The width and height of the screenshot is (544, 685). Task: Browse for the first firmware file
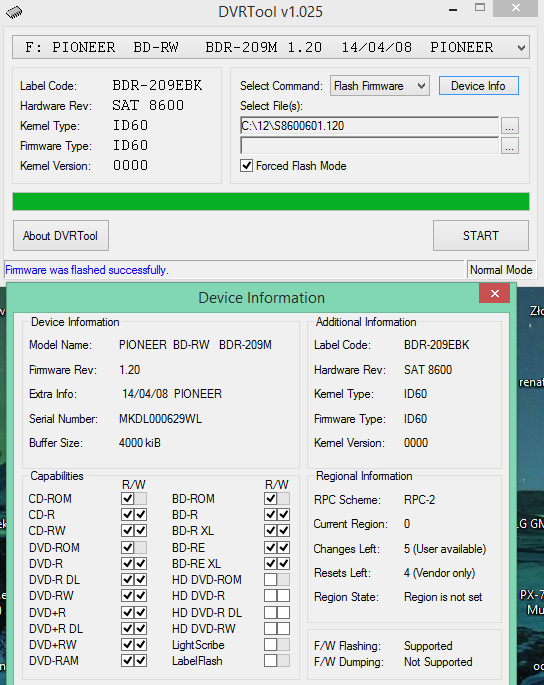pyautogui.click(x=509, y=126)
